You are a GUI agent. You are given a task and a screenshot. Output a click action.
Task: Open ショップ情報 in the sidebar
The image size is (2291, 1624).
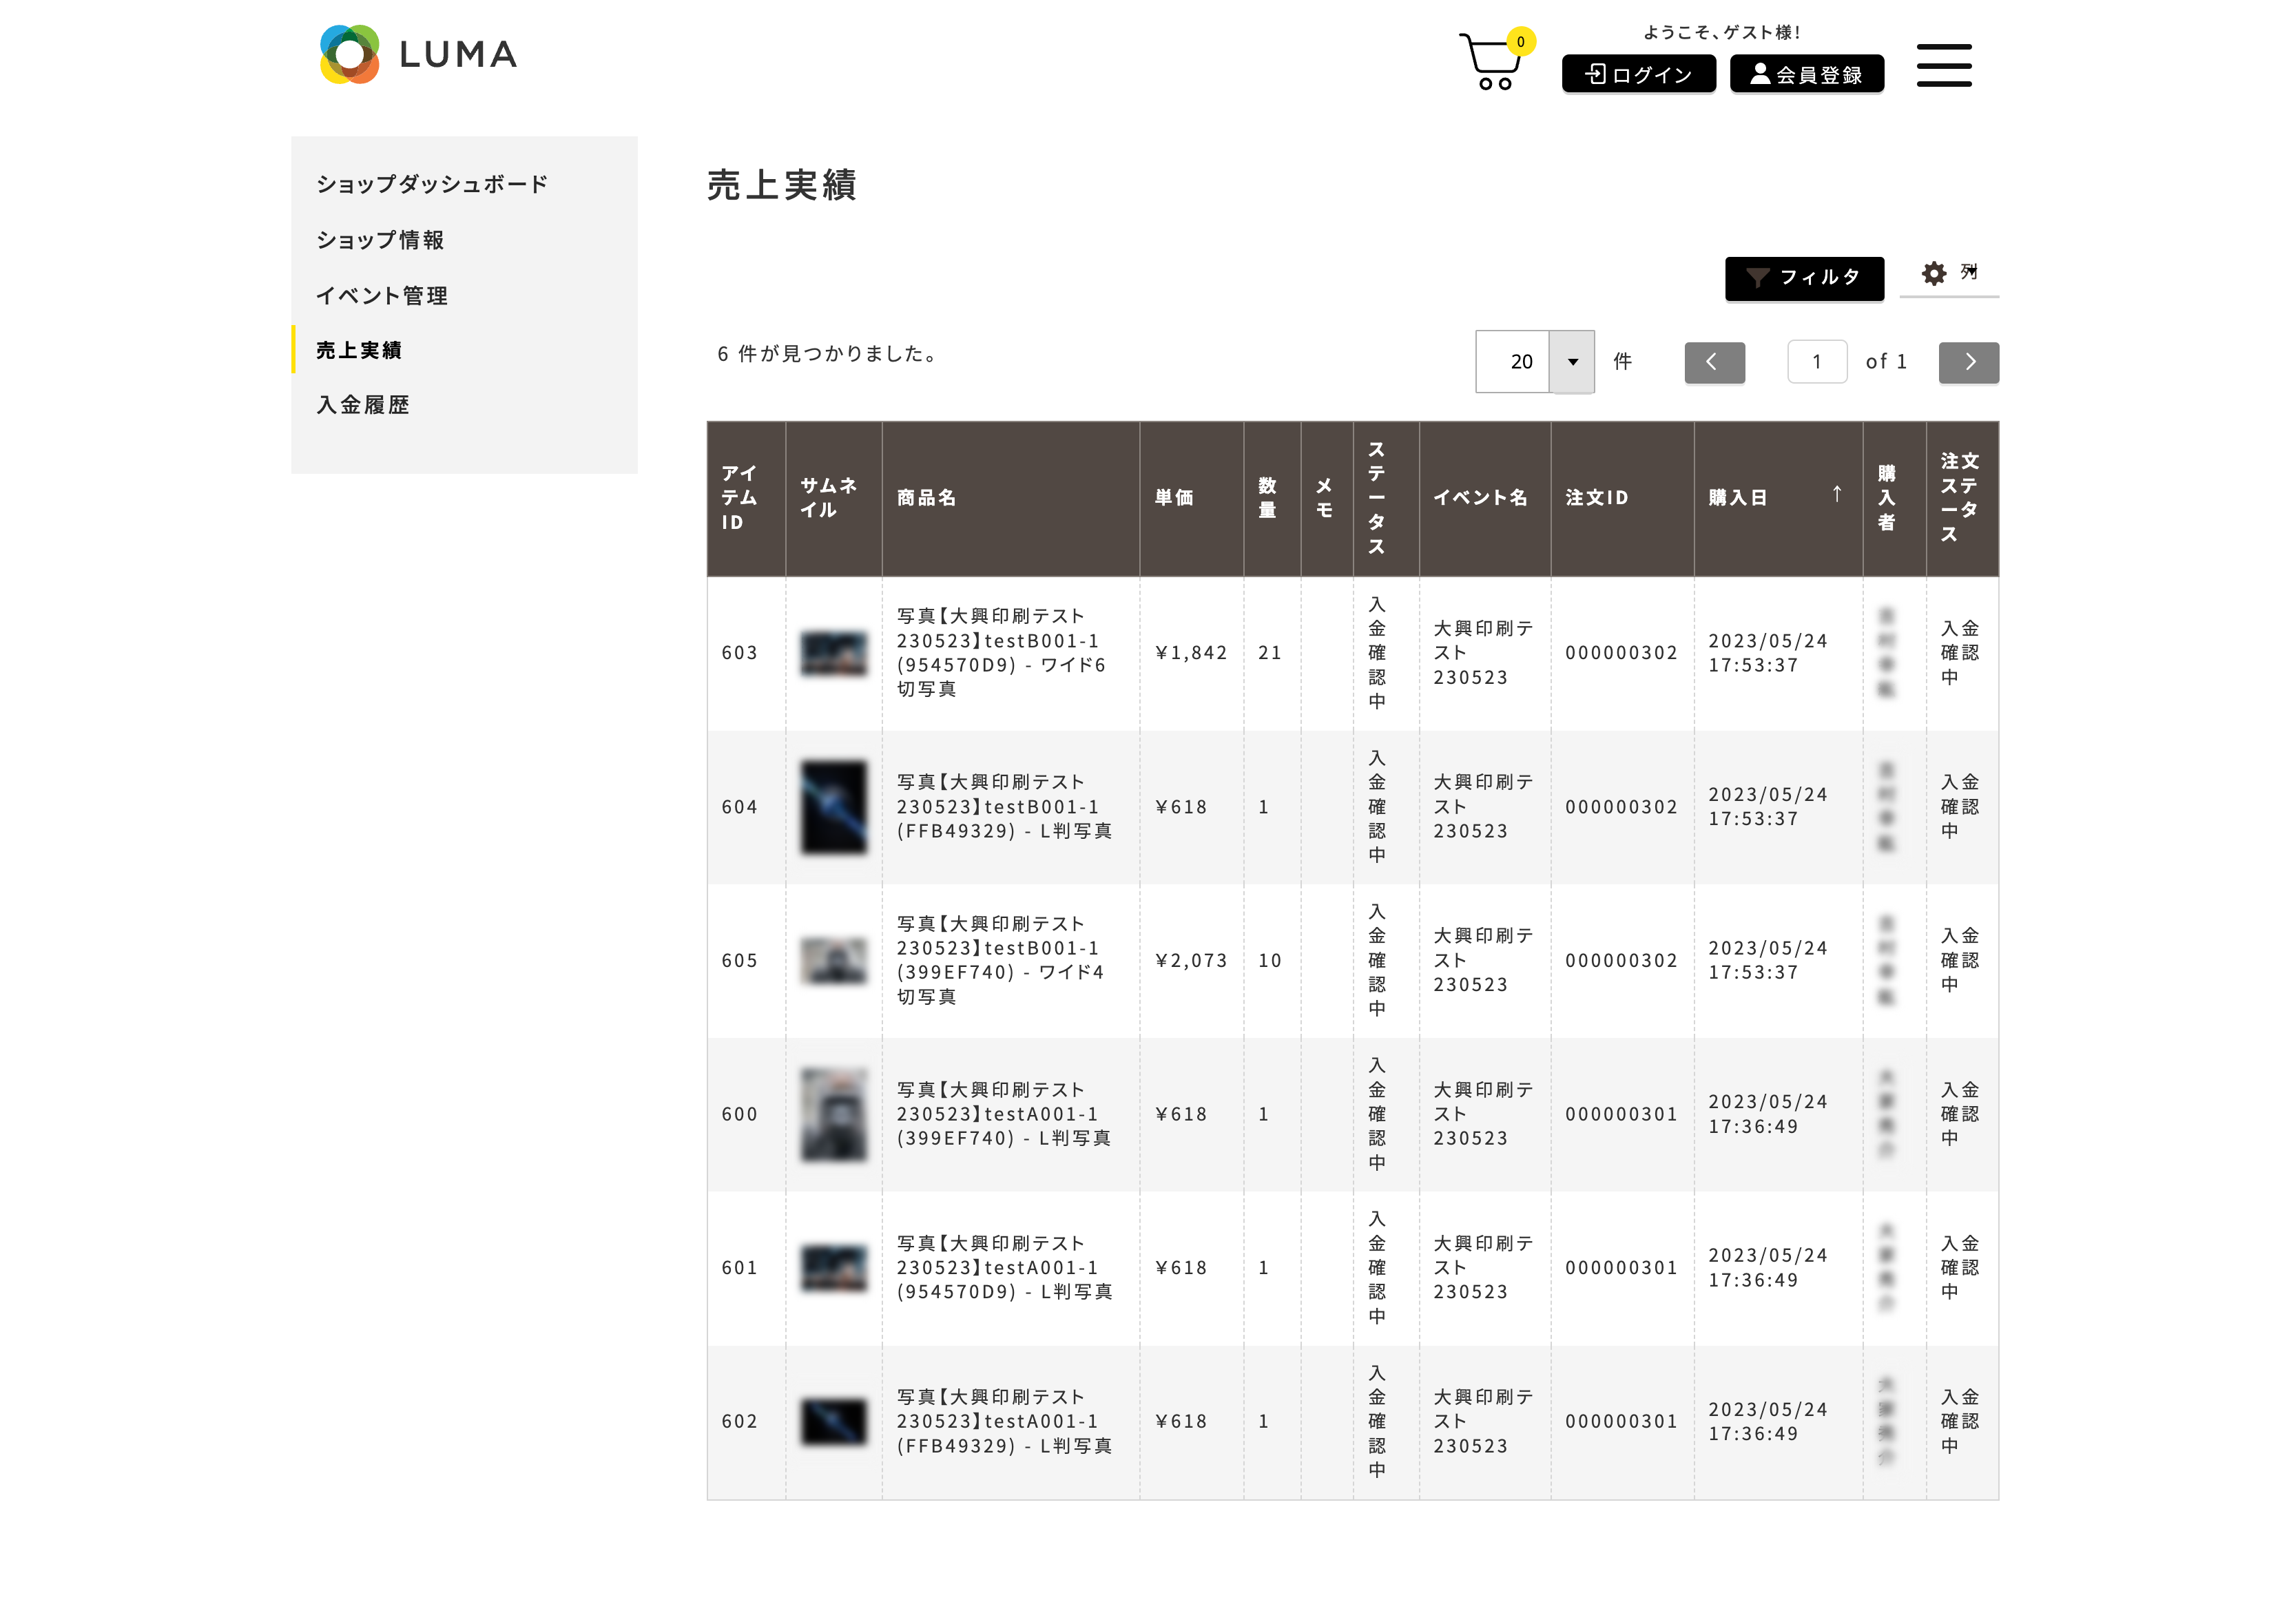click(380, 240)
